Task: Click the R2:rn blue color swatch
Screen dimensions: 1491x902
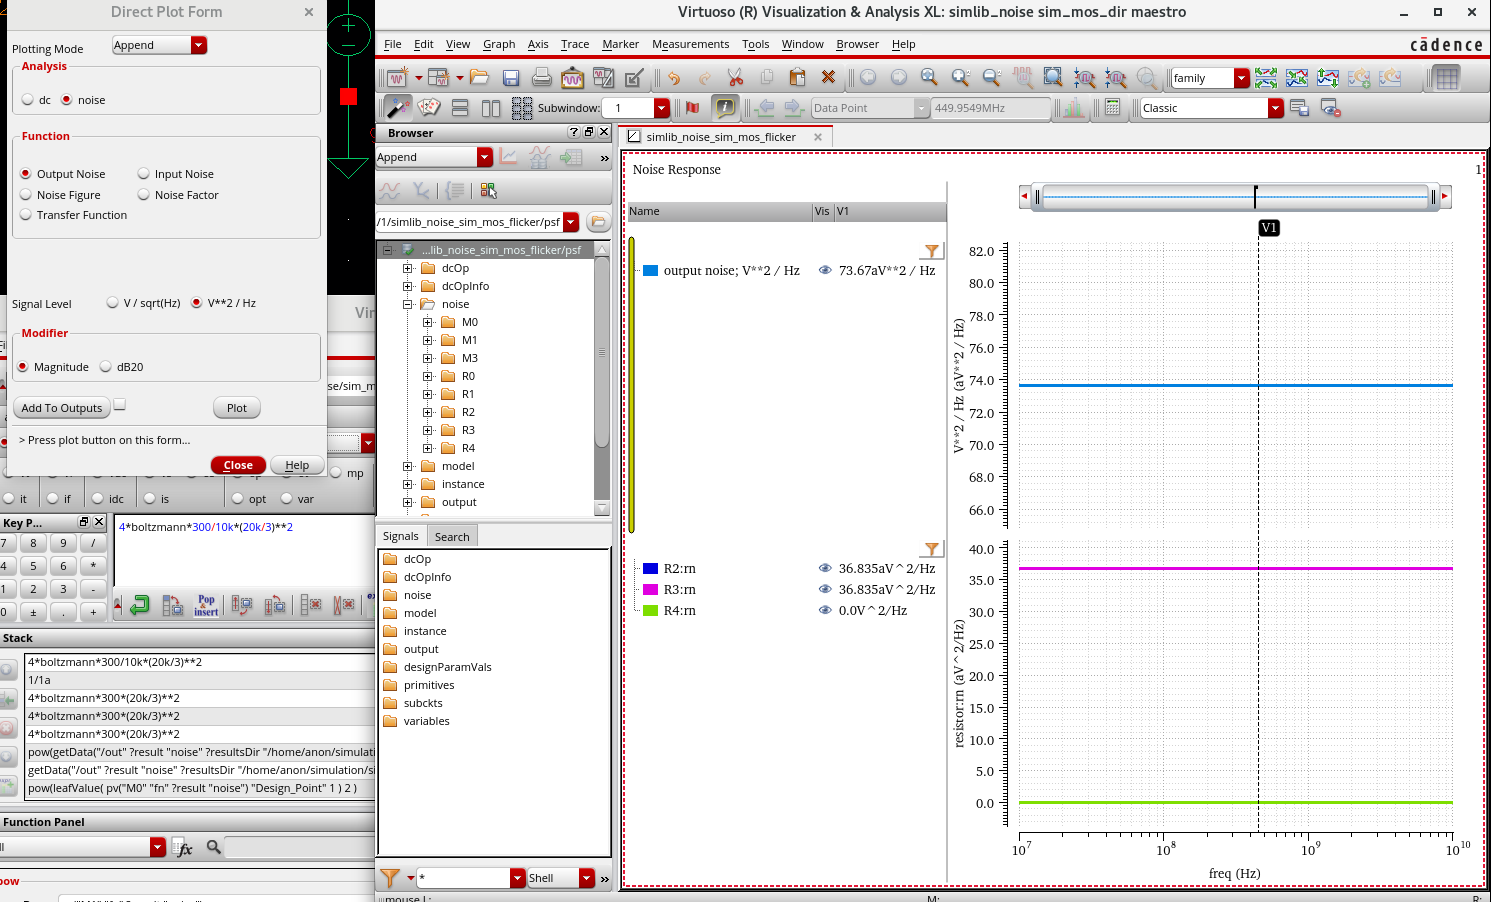Action: [x=650, y=569]
